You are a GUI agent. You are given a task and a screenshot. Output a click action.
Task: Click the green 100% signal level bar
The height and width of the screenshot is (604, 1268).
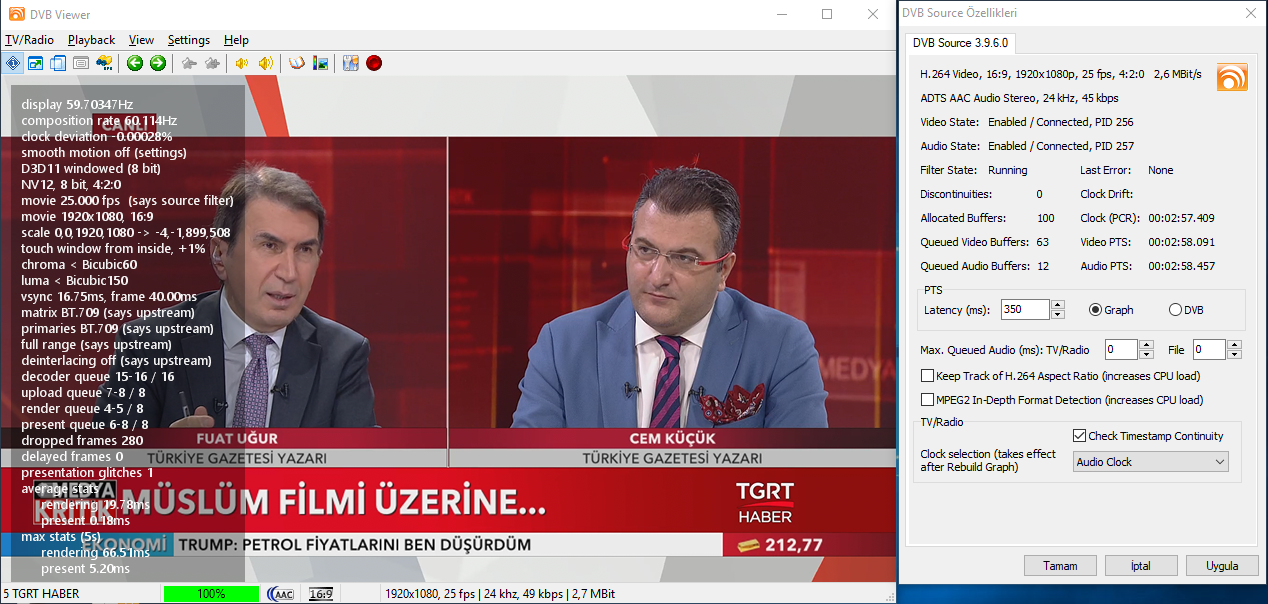point(211,594)
